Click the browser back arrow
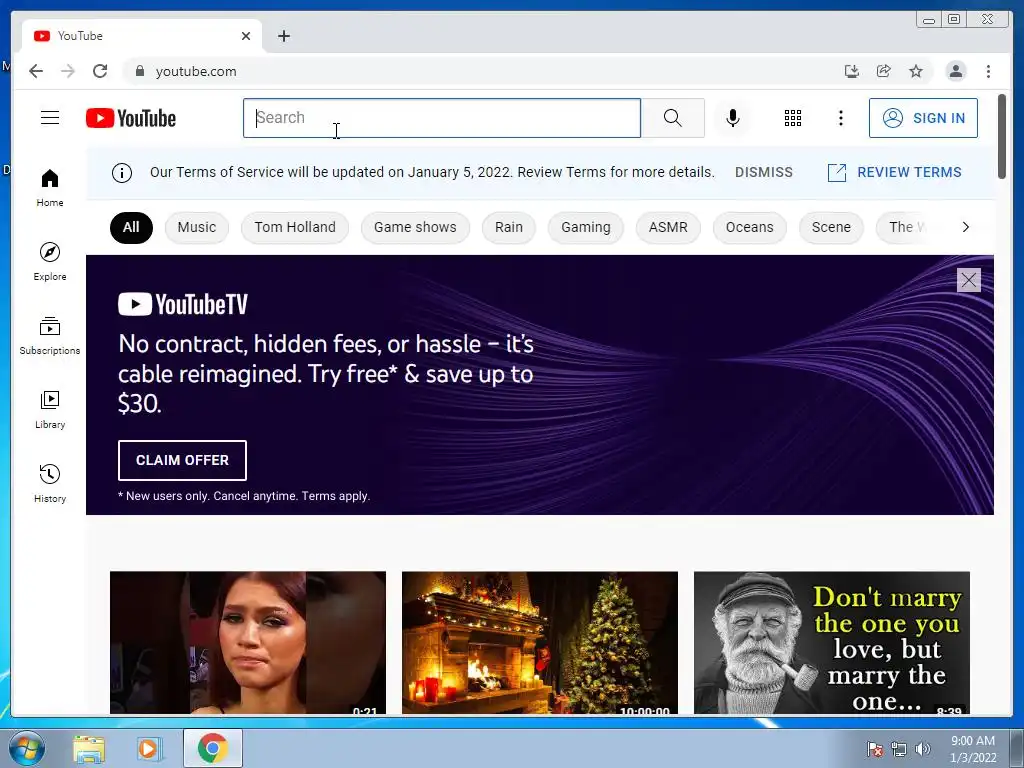Viewport: 1024px width, 768px height. (36, 71)
